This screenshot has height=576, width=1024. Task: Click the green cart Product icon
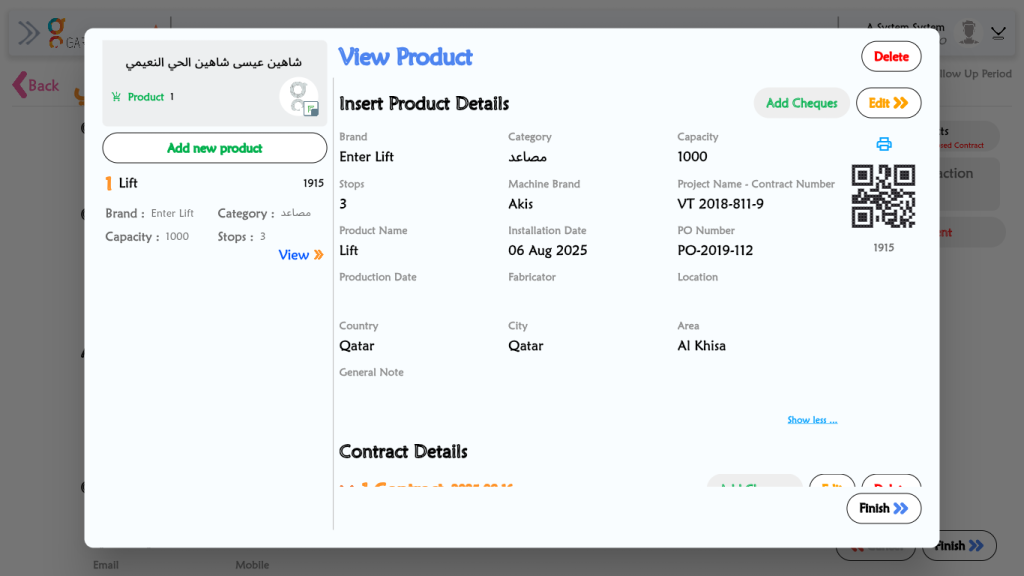point(116,97)
